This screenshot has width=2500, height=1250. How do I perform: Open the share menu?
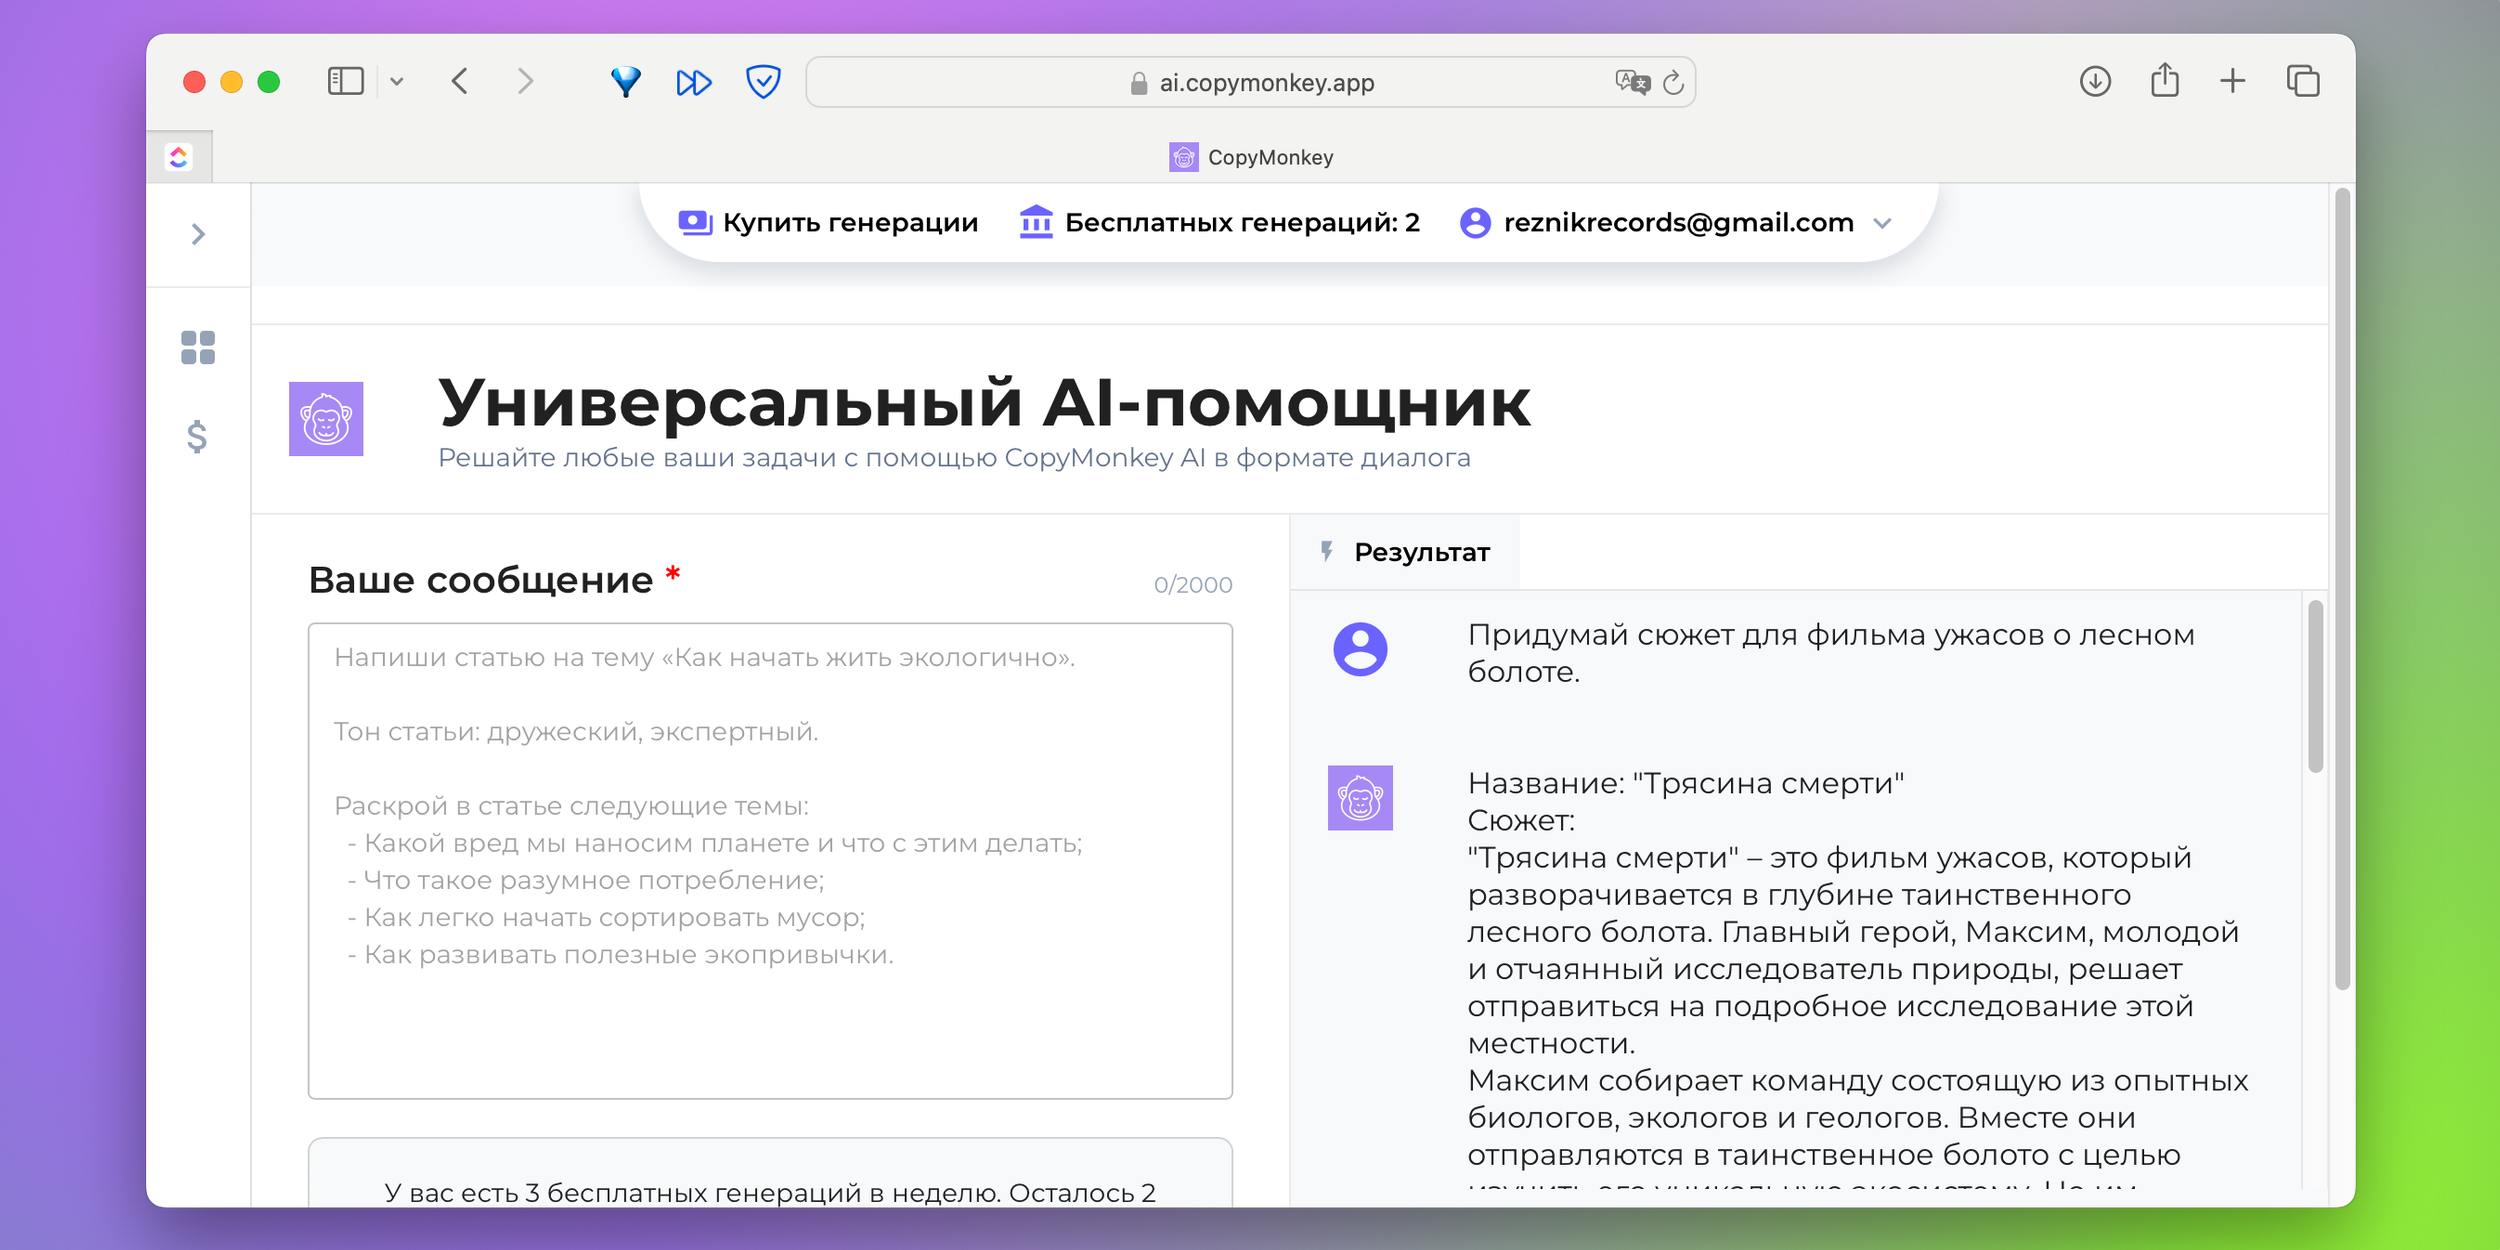2165,80
